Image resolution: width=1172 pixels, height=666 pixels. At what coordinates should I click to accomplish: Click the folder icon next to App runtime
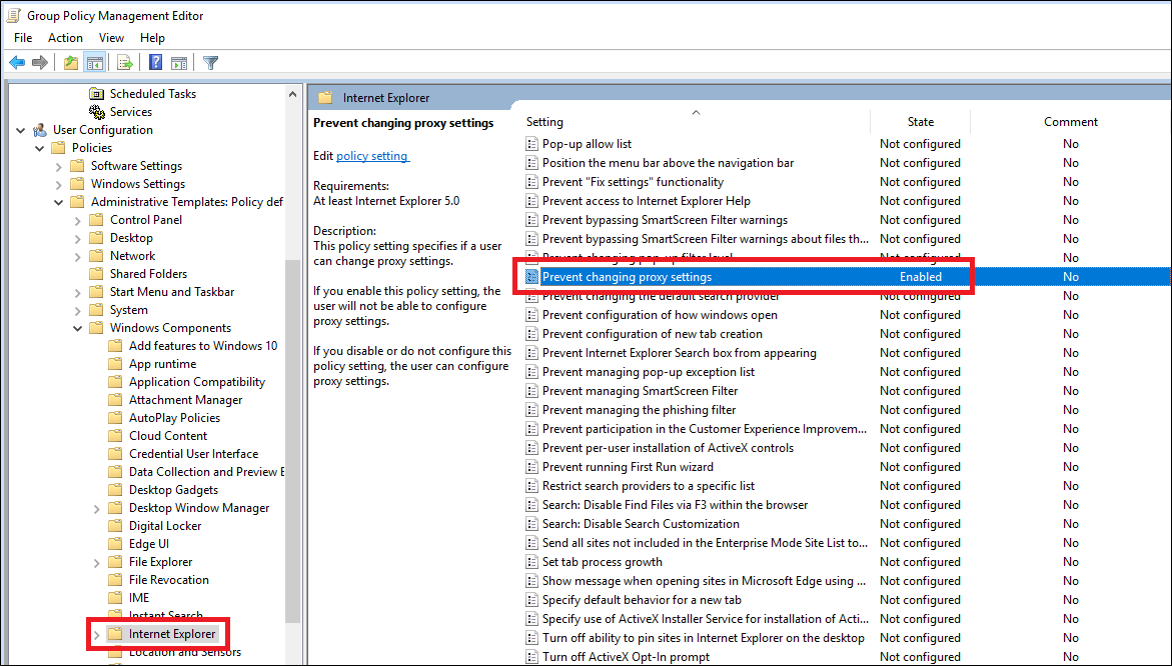point(115,364)
